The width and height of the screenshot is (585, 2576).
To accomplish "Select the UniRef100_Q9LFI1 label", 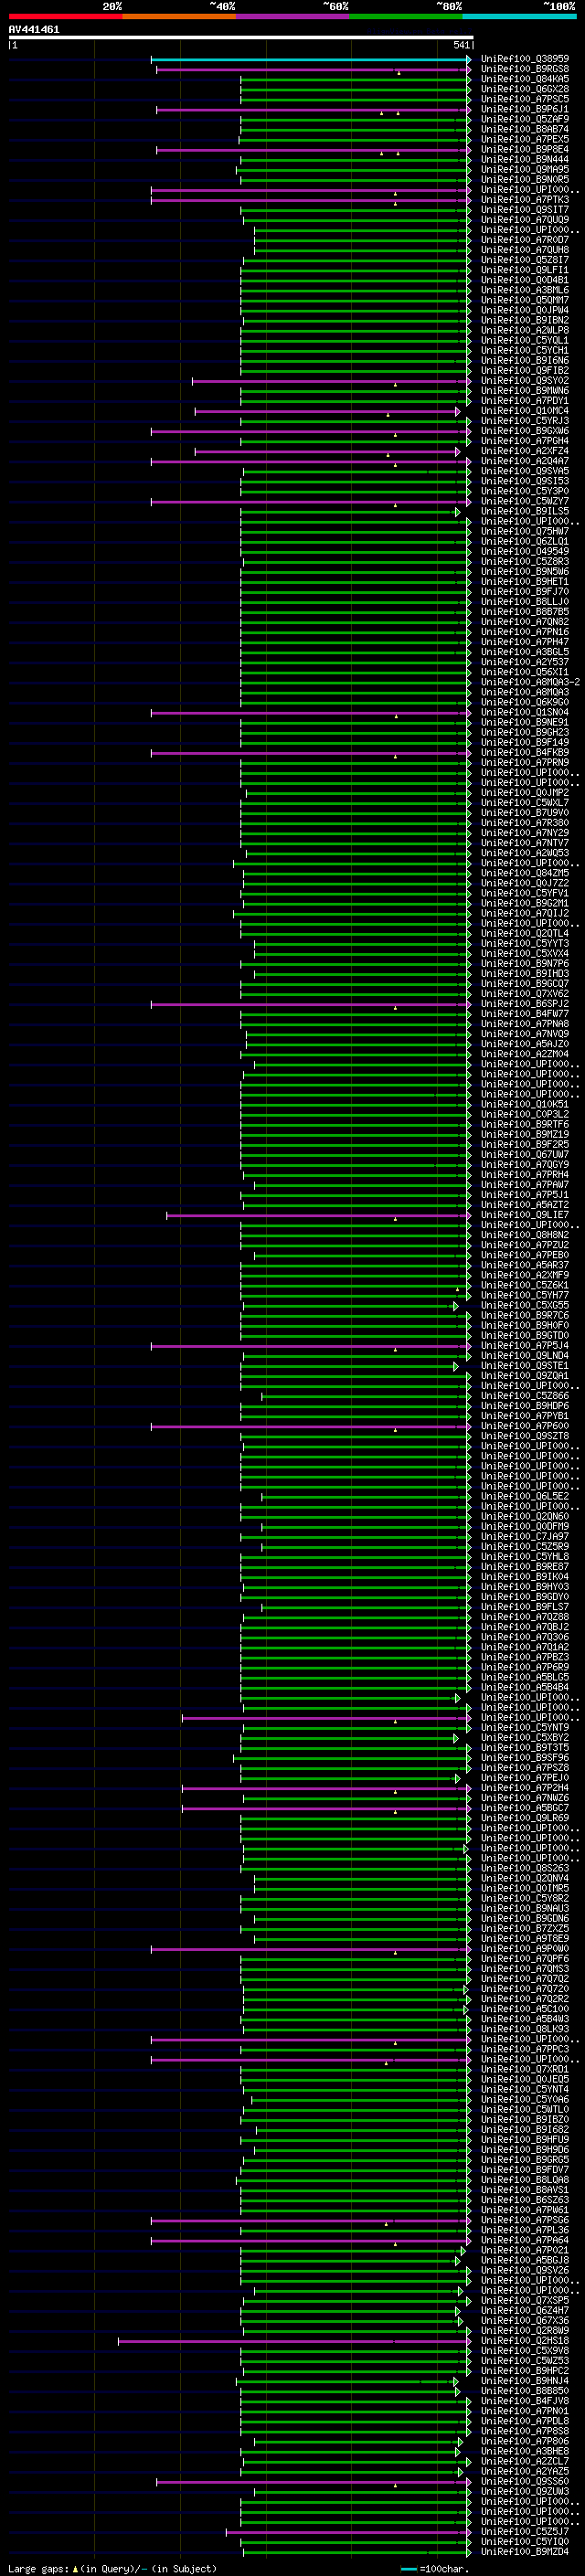I will tap(525, 270).
